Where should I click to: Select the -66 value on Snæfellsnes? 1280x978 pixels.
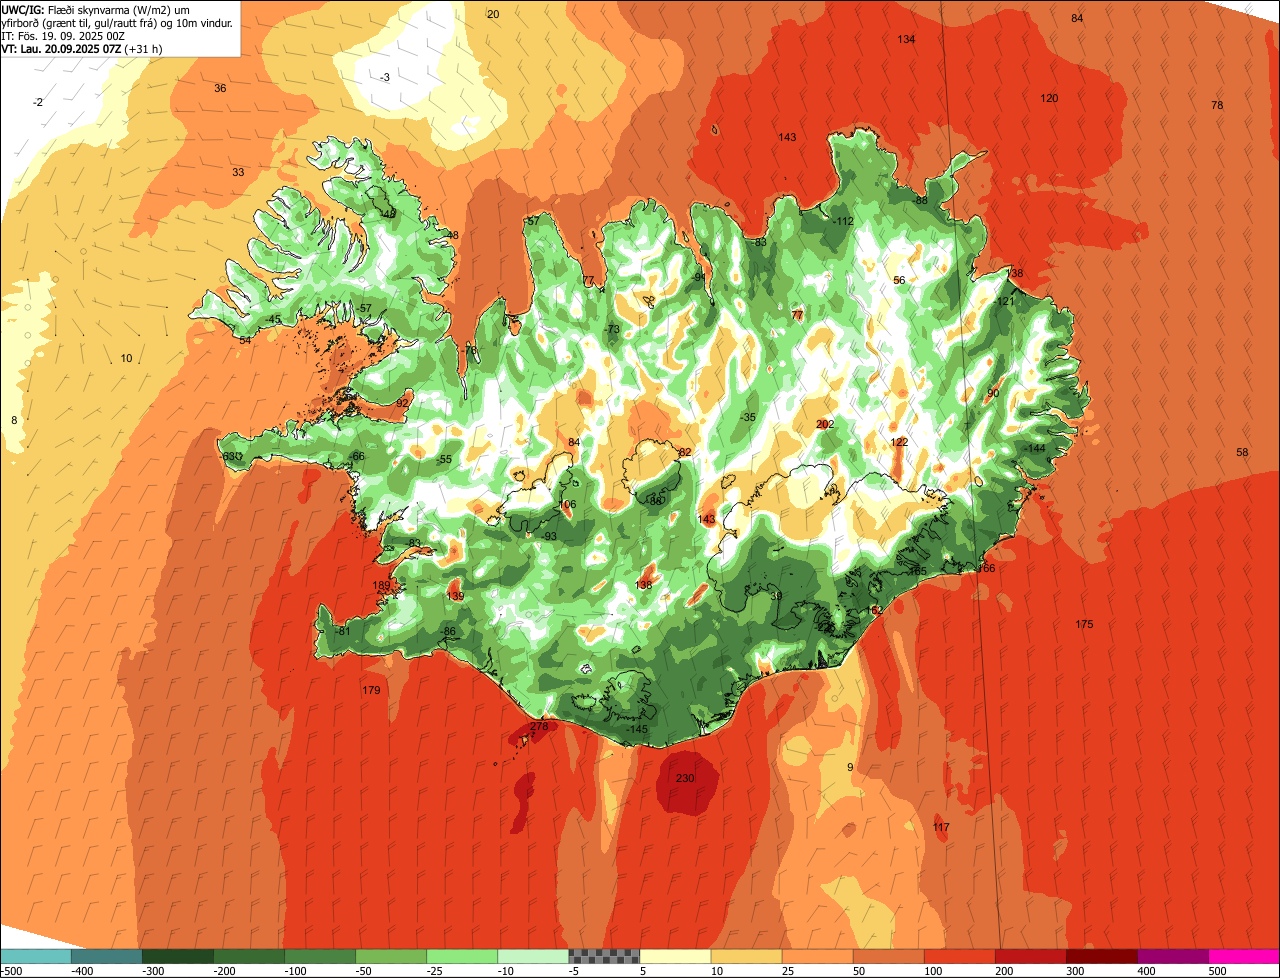356,456
